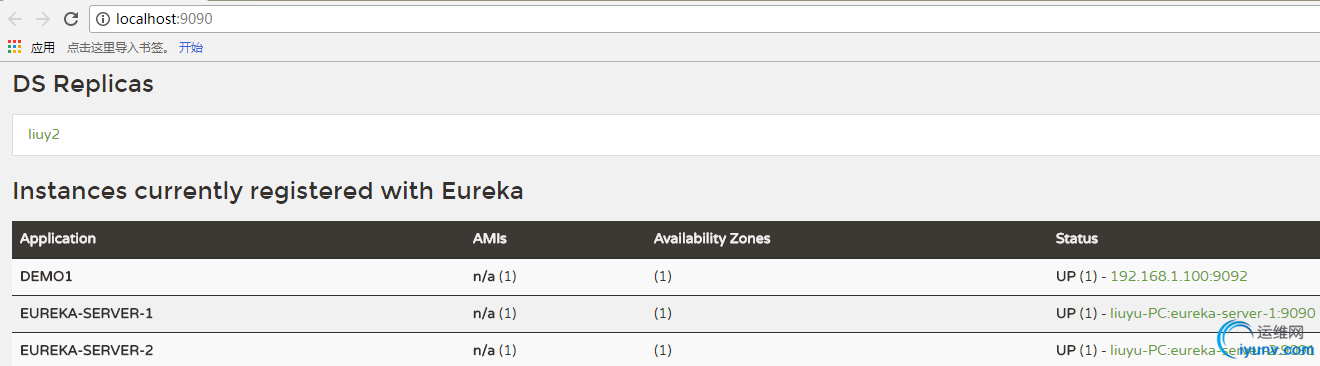Viewport: 1320px width, 366px height.
Task: Click the browser back arrow
Action: coord(15,18)
